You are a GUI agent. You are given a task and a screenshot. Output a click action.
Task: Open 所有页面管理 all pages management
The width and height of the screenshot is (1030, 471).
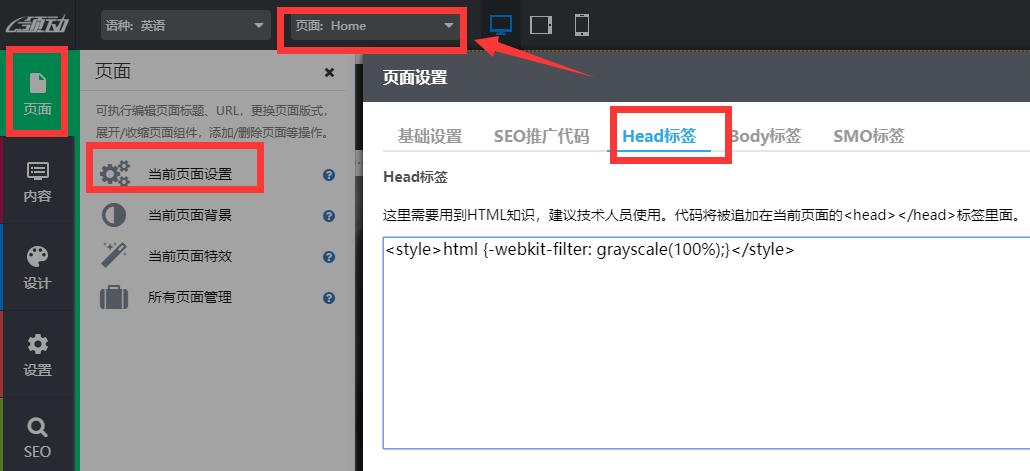189,297
